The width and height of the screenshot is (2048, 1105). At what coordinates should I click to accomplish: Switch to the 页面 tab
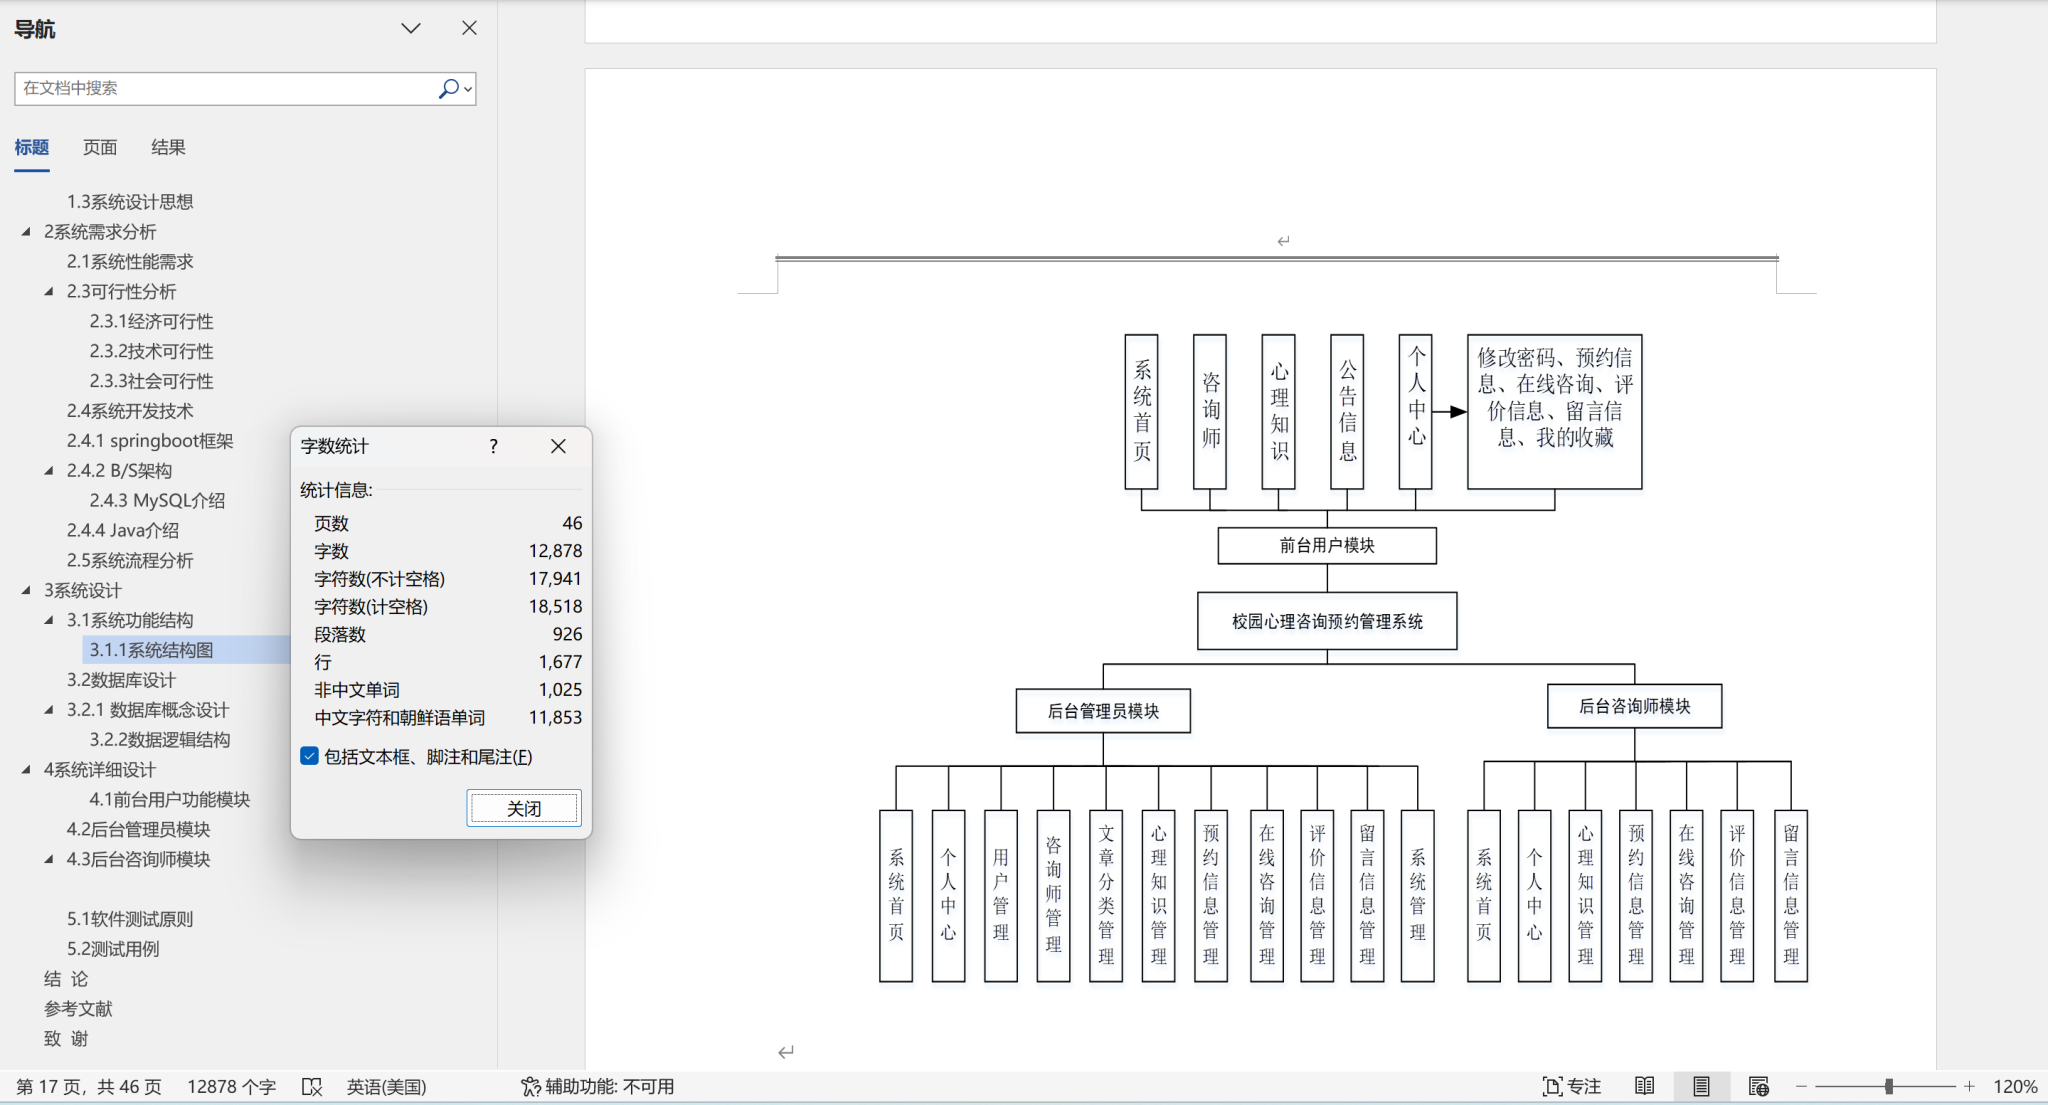[99, 147]
